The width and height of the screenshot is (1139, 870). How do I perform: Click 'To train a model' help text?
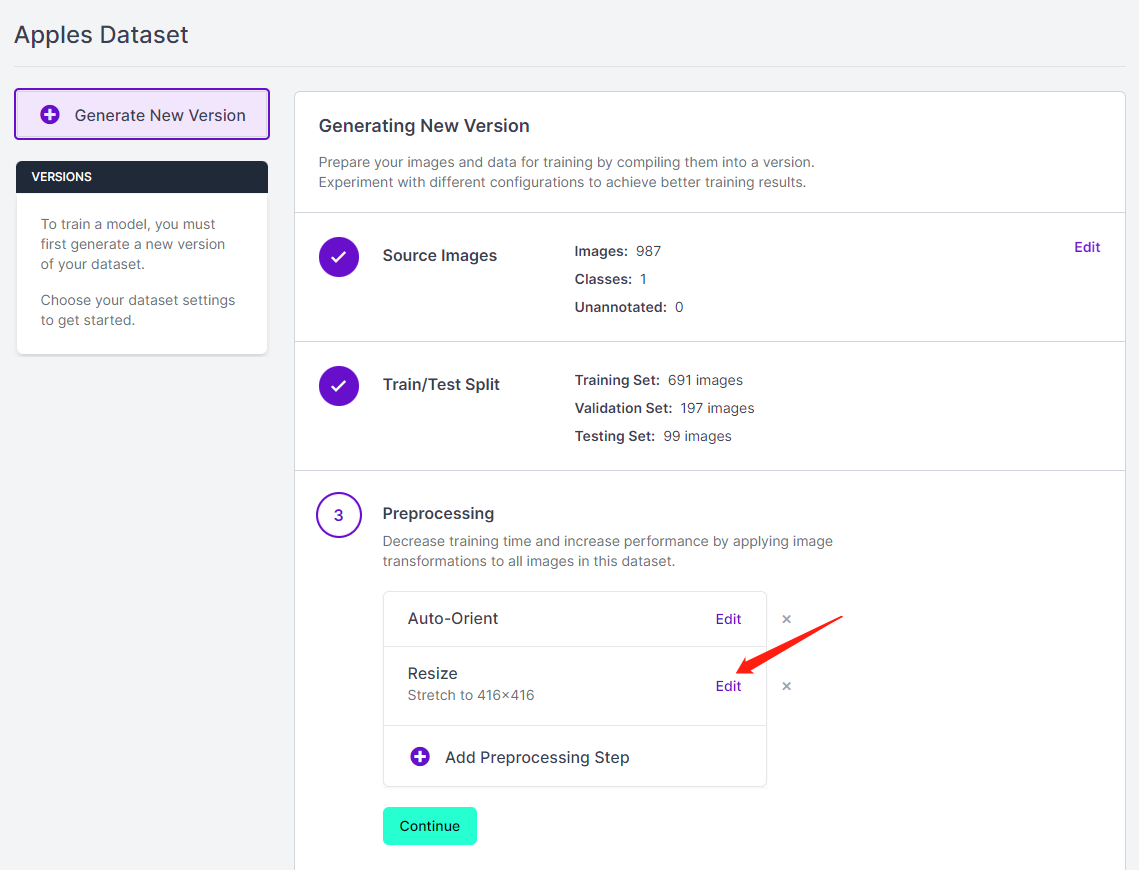133,244
